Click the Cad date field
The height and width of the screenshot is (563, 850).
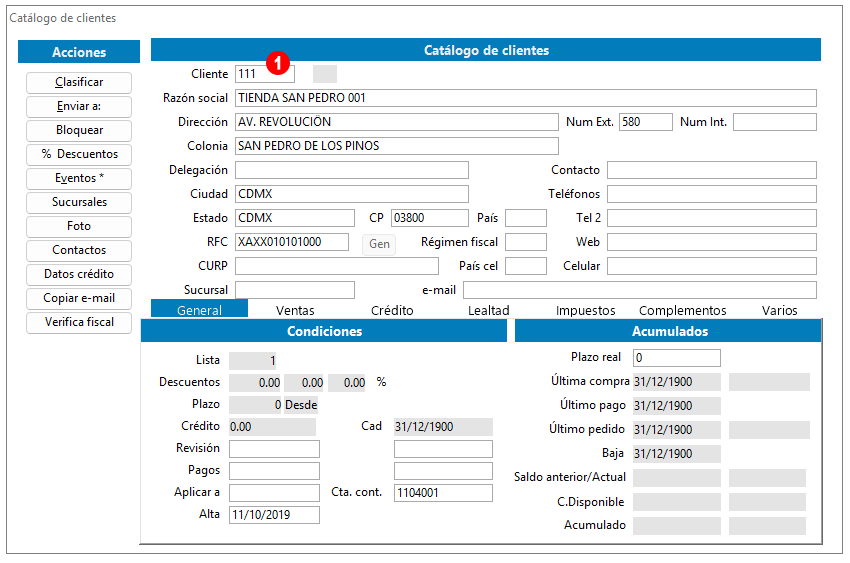click(x=443, y=427)
